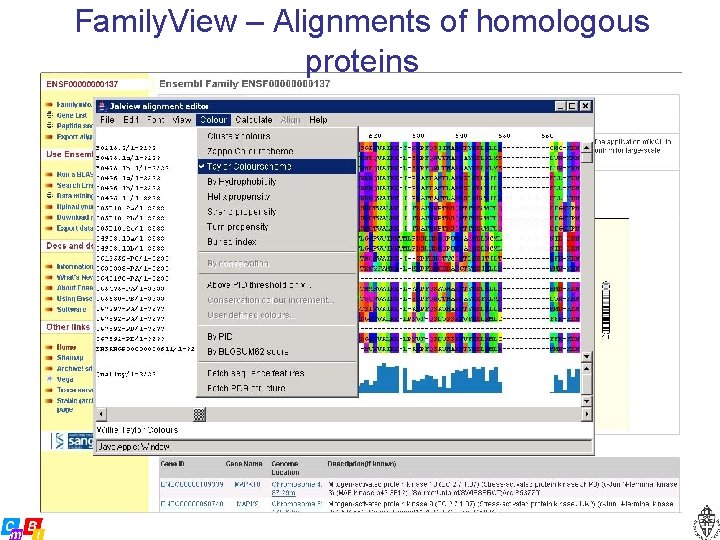Choose Fetch PDB structure
This screenshot has width=720, height=540.
point(277,388)
